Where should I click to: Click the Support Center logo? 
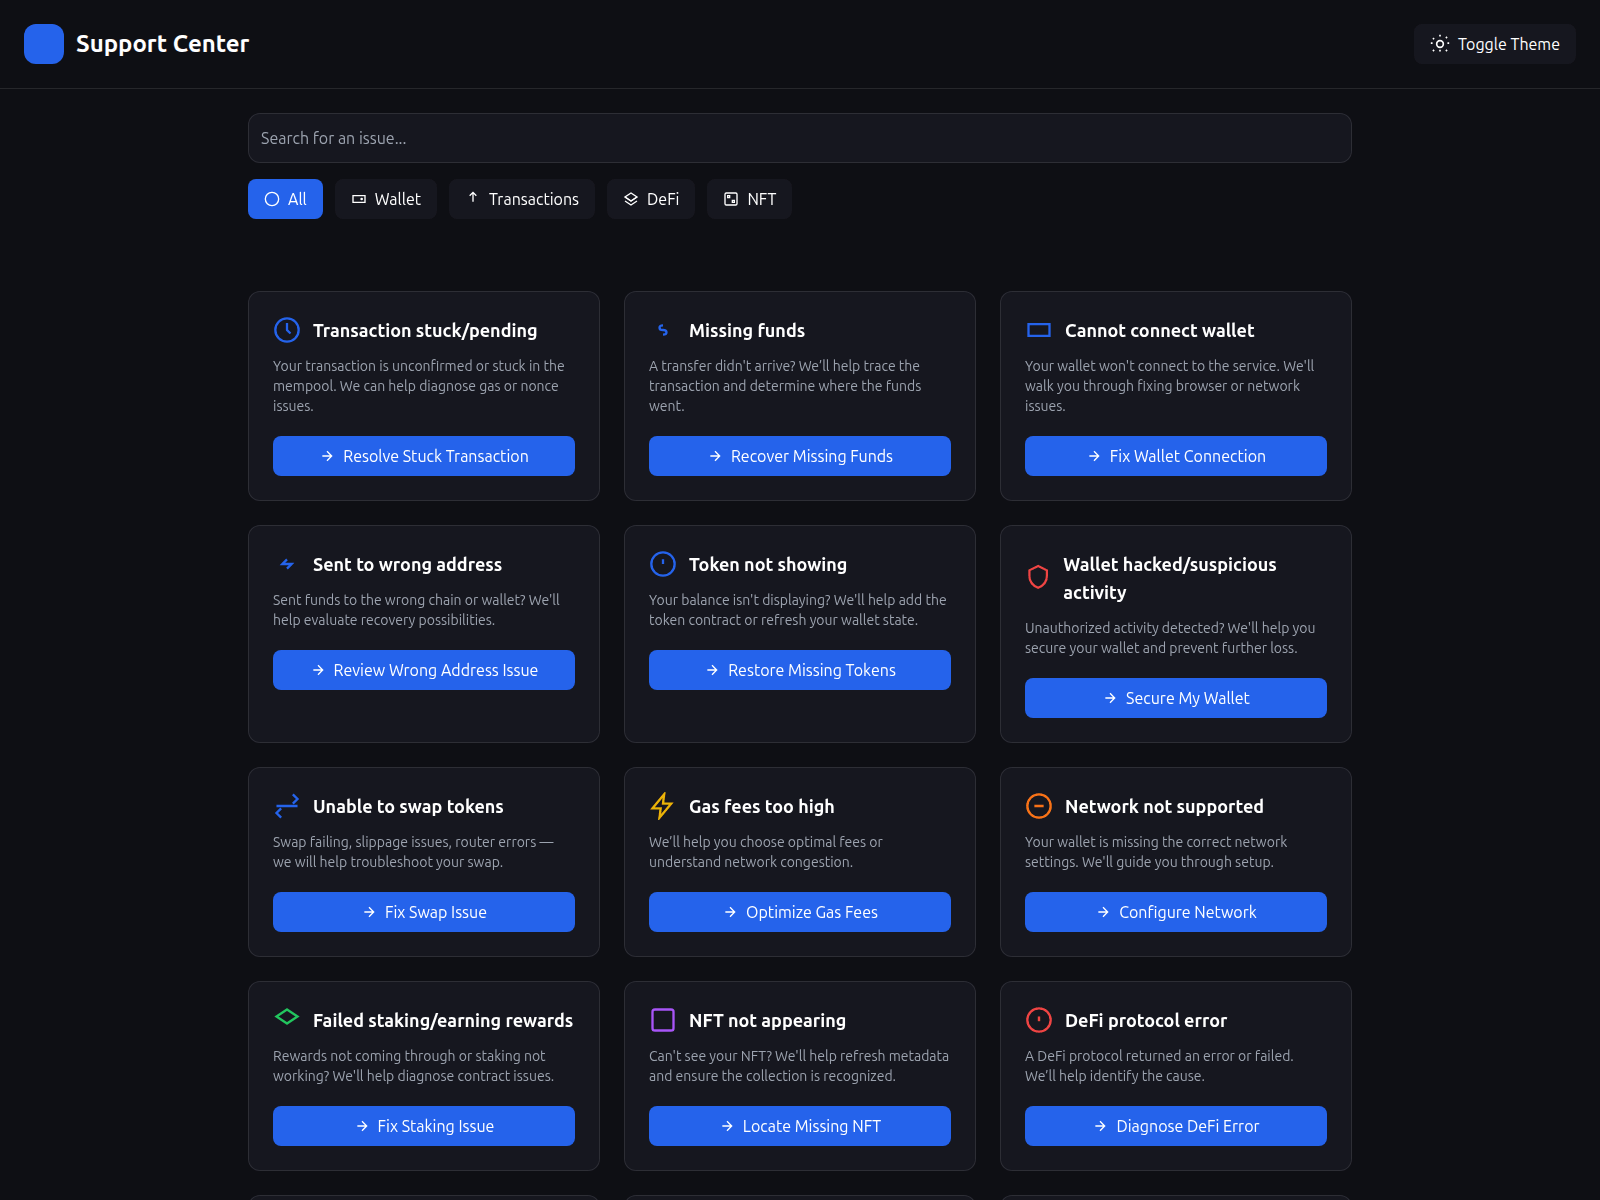138,44
